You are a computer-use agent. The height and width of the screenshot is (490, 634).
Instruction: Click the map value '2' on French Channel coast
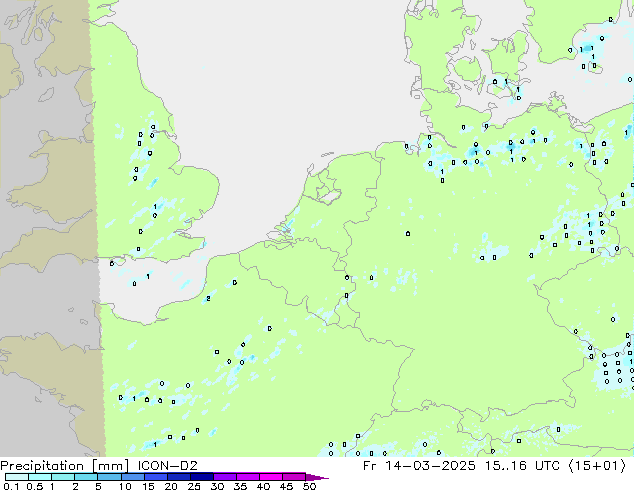(208, 298)
